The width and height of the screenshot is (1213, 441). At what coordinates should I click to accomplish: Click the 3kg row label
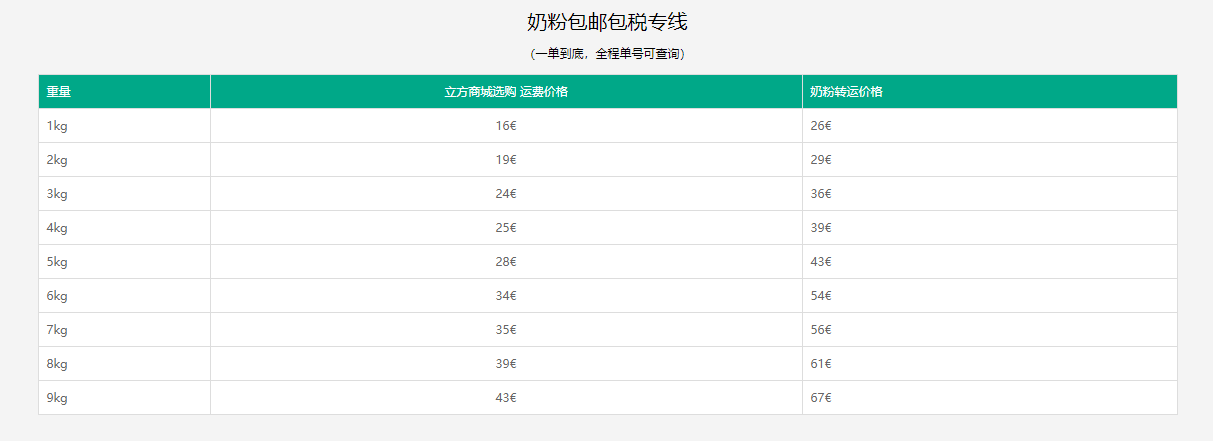click(x=124, y=194)
